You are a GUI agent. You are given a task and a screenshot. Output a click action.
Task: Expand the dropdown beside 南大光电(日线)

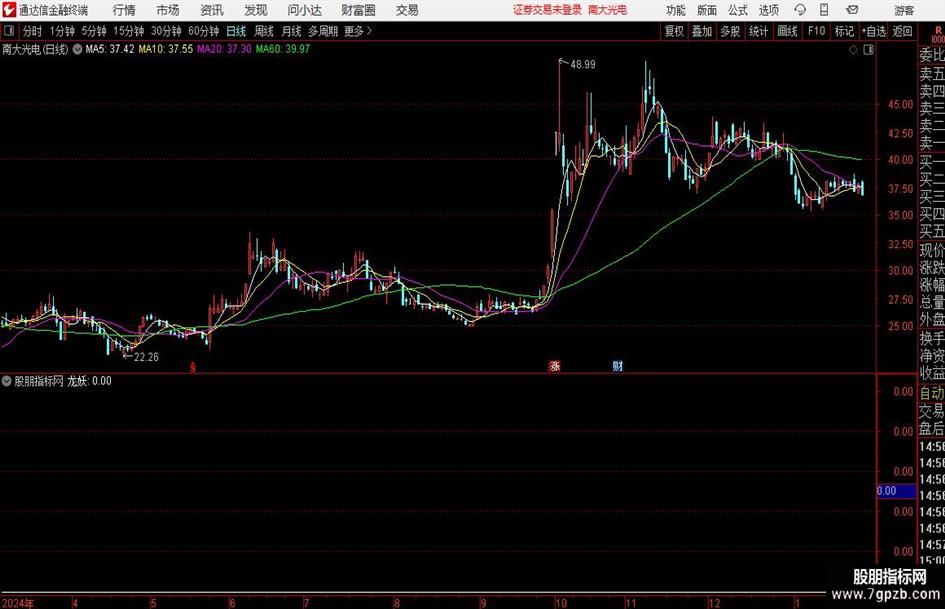[x=77, y=49]
